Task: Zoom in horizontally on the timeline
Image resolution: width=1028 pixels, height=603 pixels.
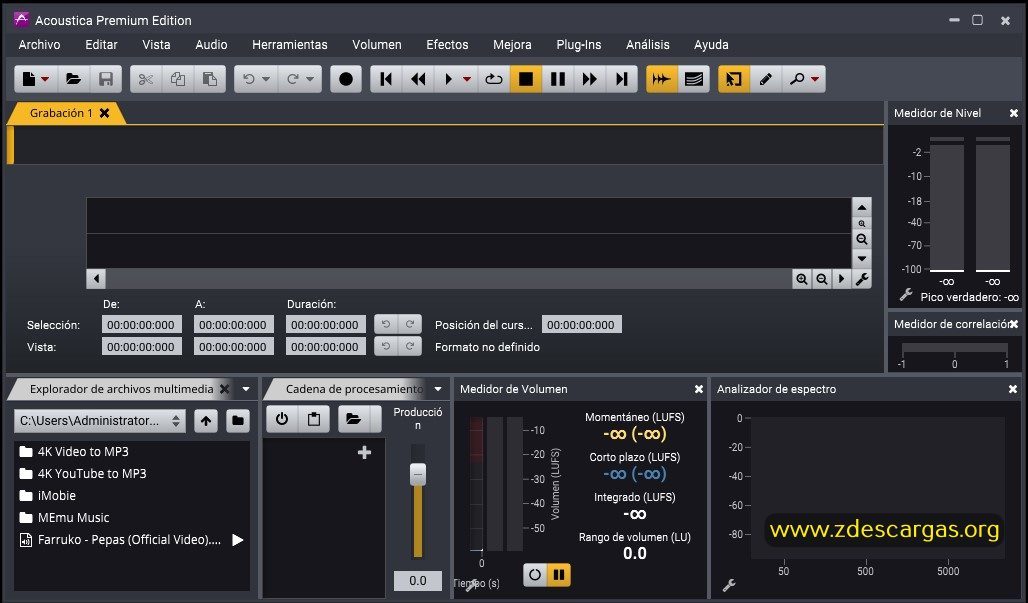Action: [801, 279]
